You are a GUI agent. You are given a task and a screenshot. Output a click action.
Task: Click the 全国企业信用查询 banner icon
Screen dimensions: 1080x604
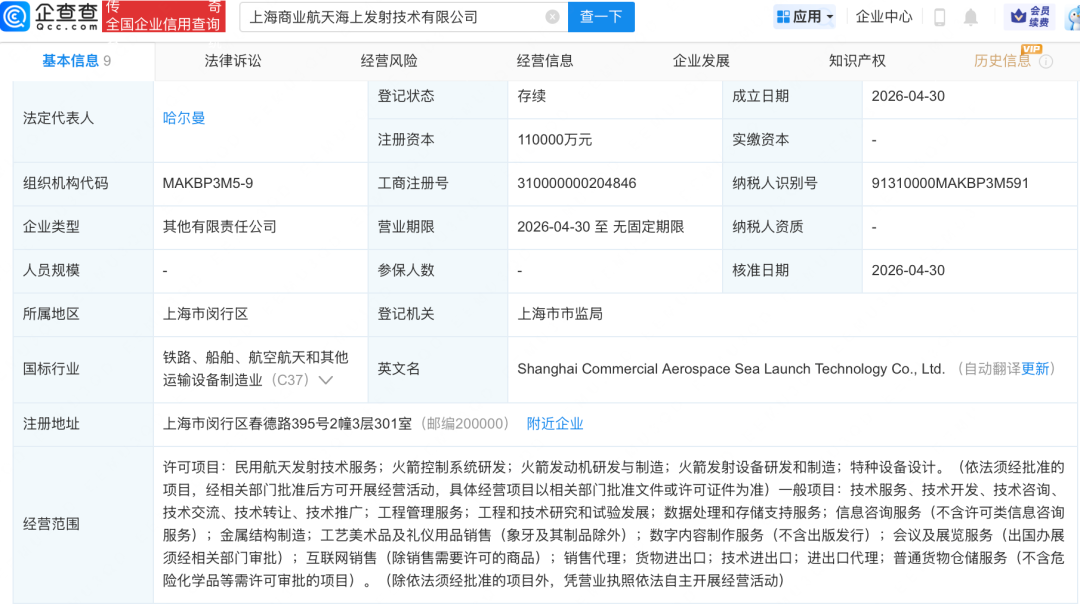[165, 17]
